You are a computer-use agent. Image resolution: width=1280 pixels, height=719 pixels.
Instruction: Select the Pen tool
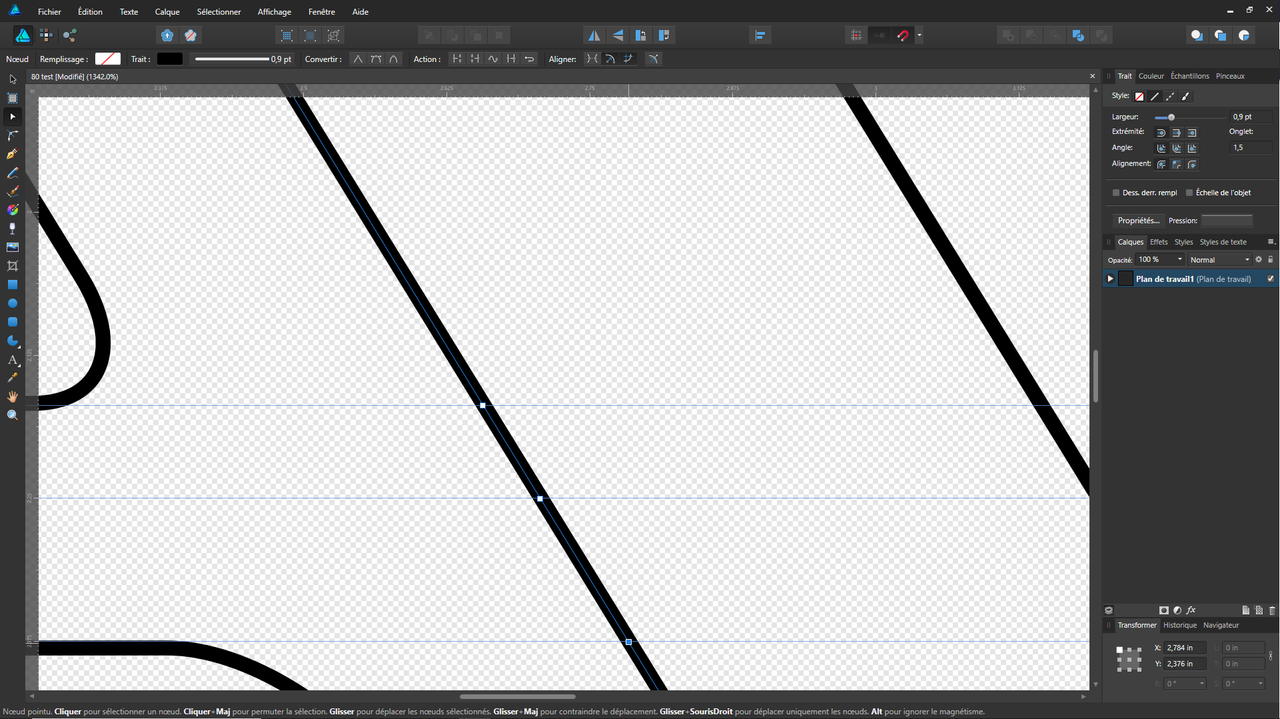coord(13,154)
